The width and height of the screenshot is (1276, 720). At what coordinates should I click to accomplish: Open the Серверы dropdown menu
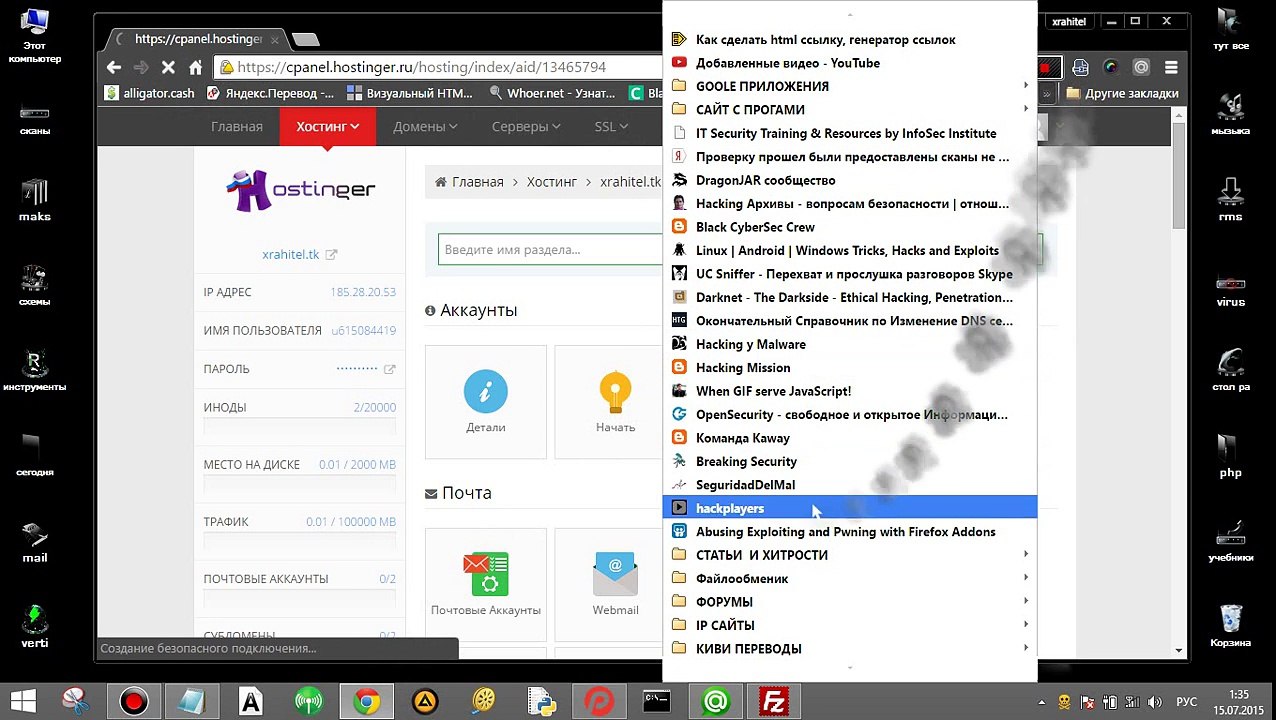pos(526,127)
